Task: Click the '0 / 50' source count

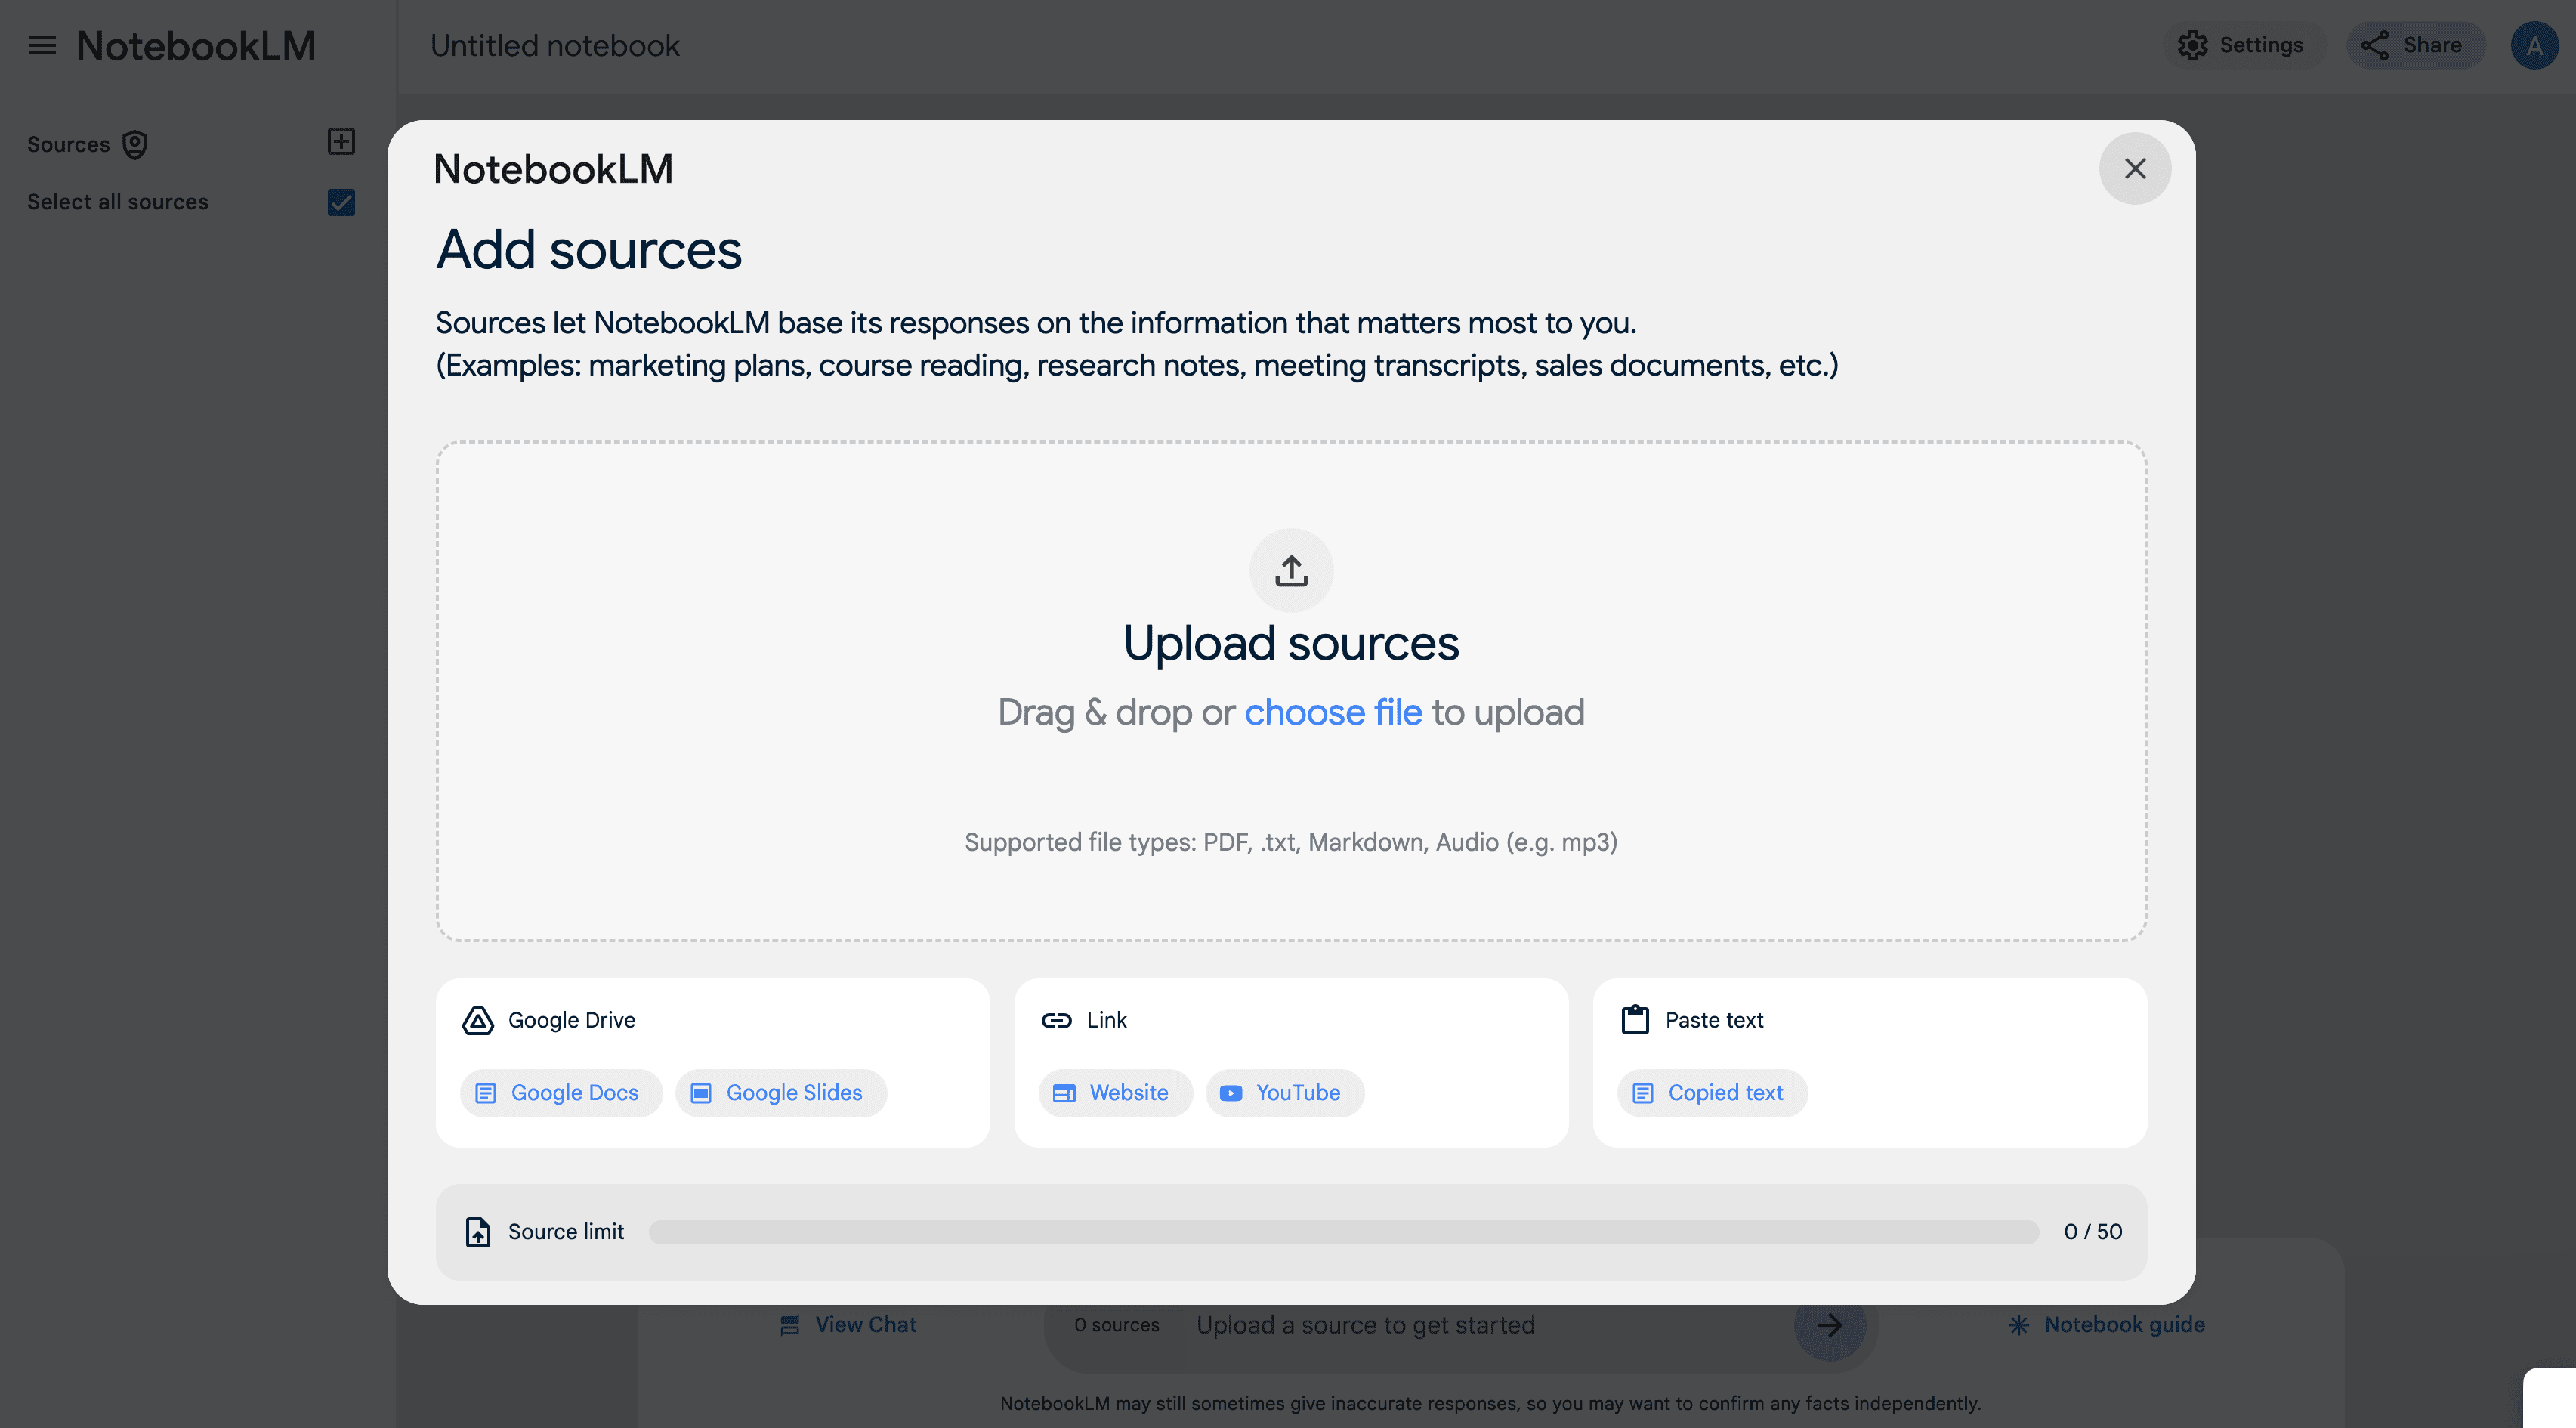Action: [2093, 1232]
